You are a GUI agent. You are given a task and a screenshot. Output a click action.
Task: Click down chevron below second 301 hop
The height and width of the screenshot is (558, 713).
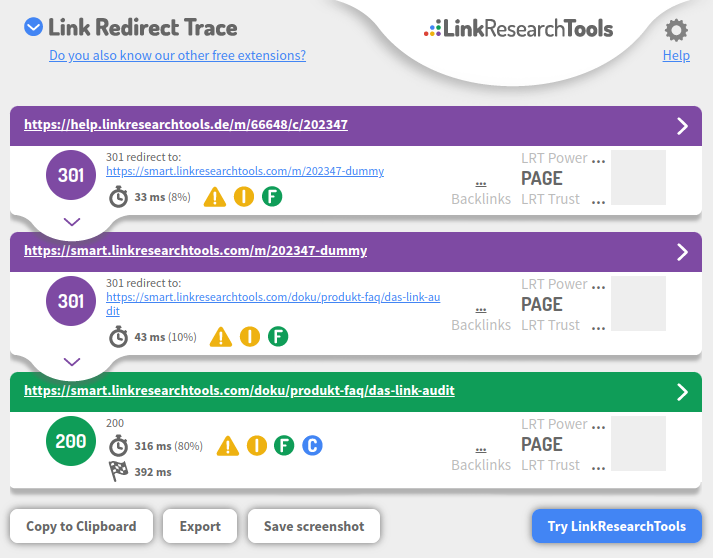click(72, 362)
